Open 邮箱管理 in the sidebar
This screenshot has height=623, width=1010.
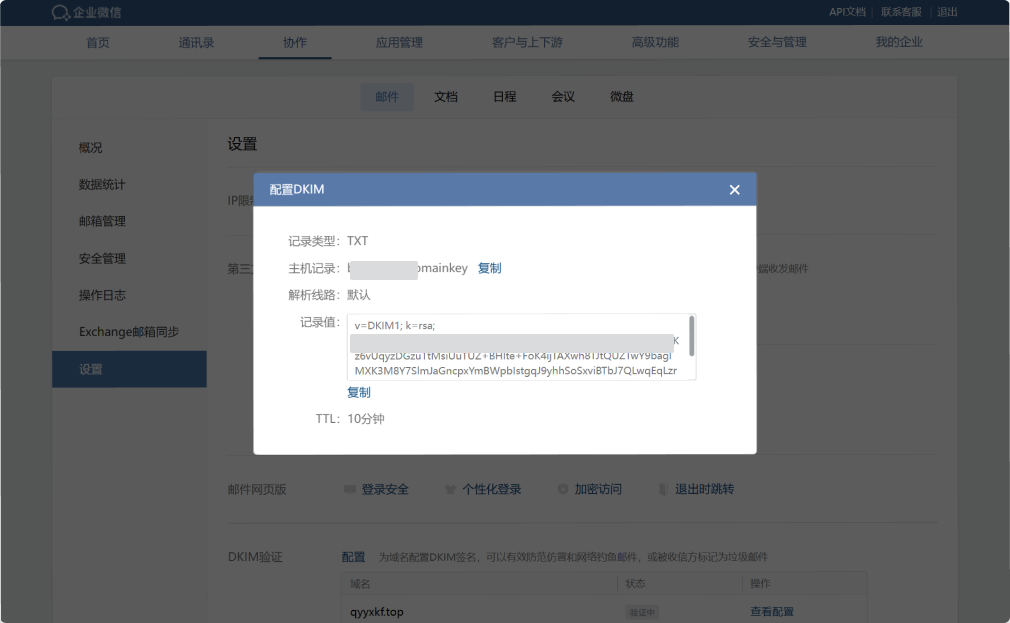(102, 222)
